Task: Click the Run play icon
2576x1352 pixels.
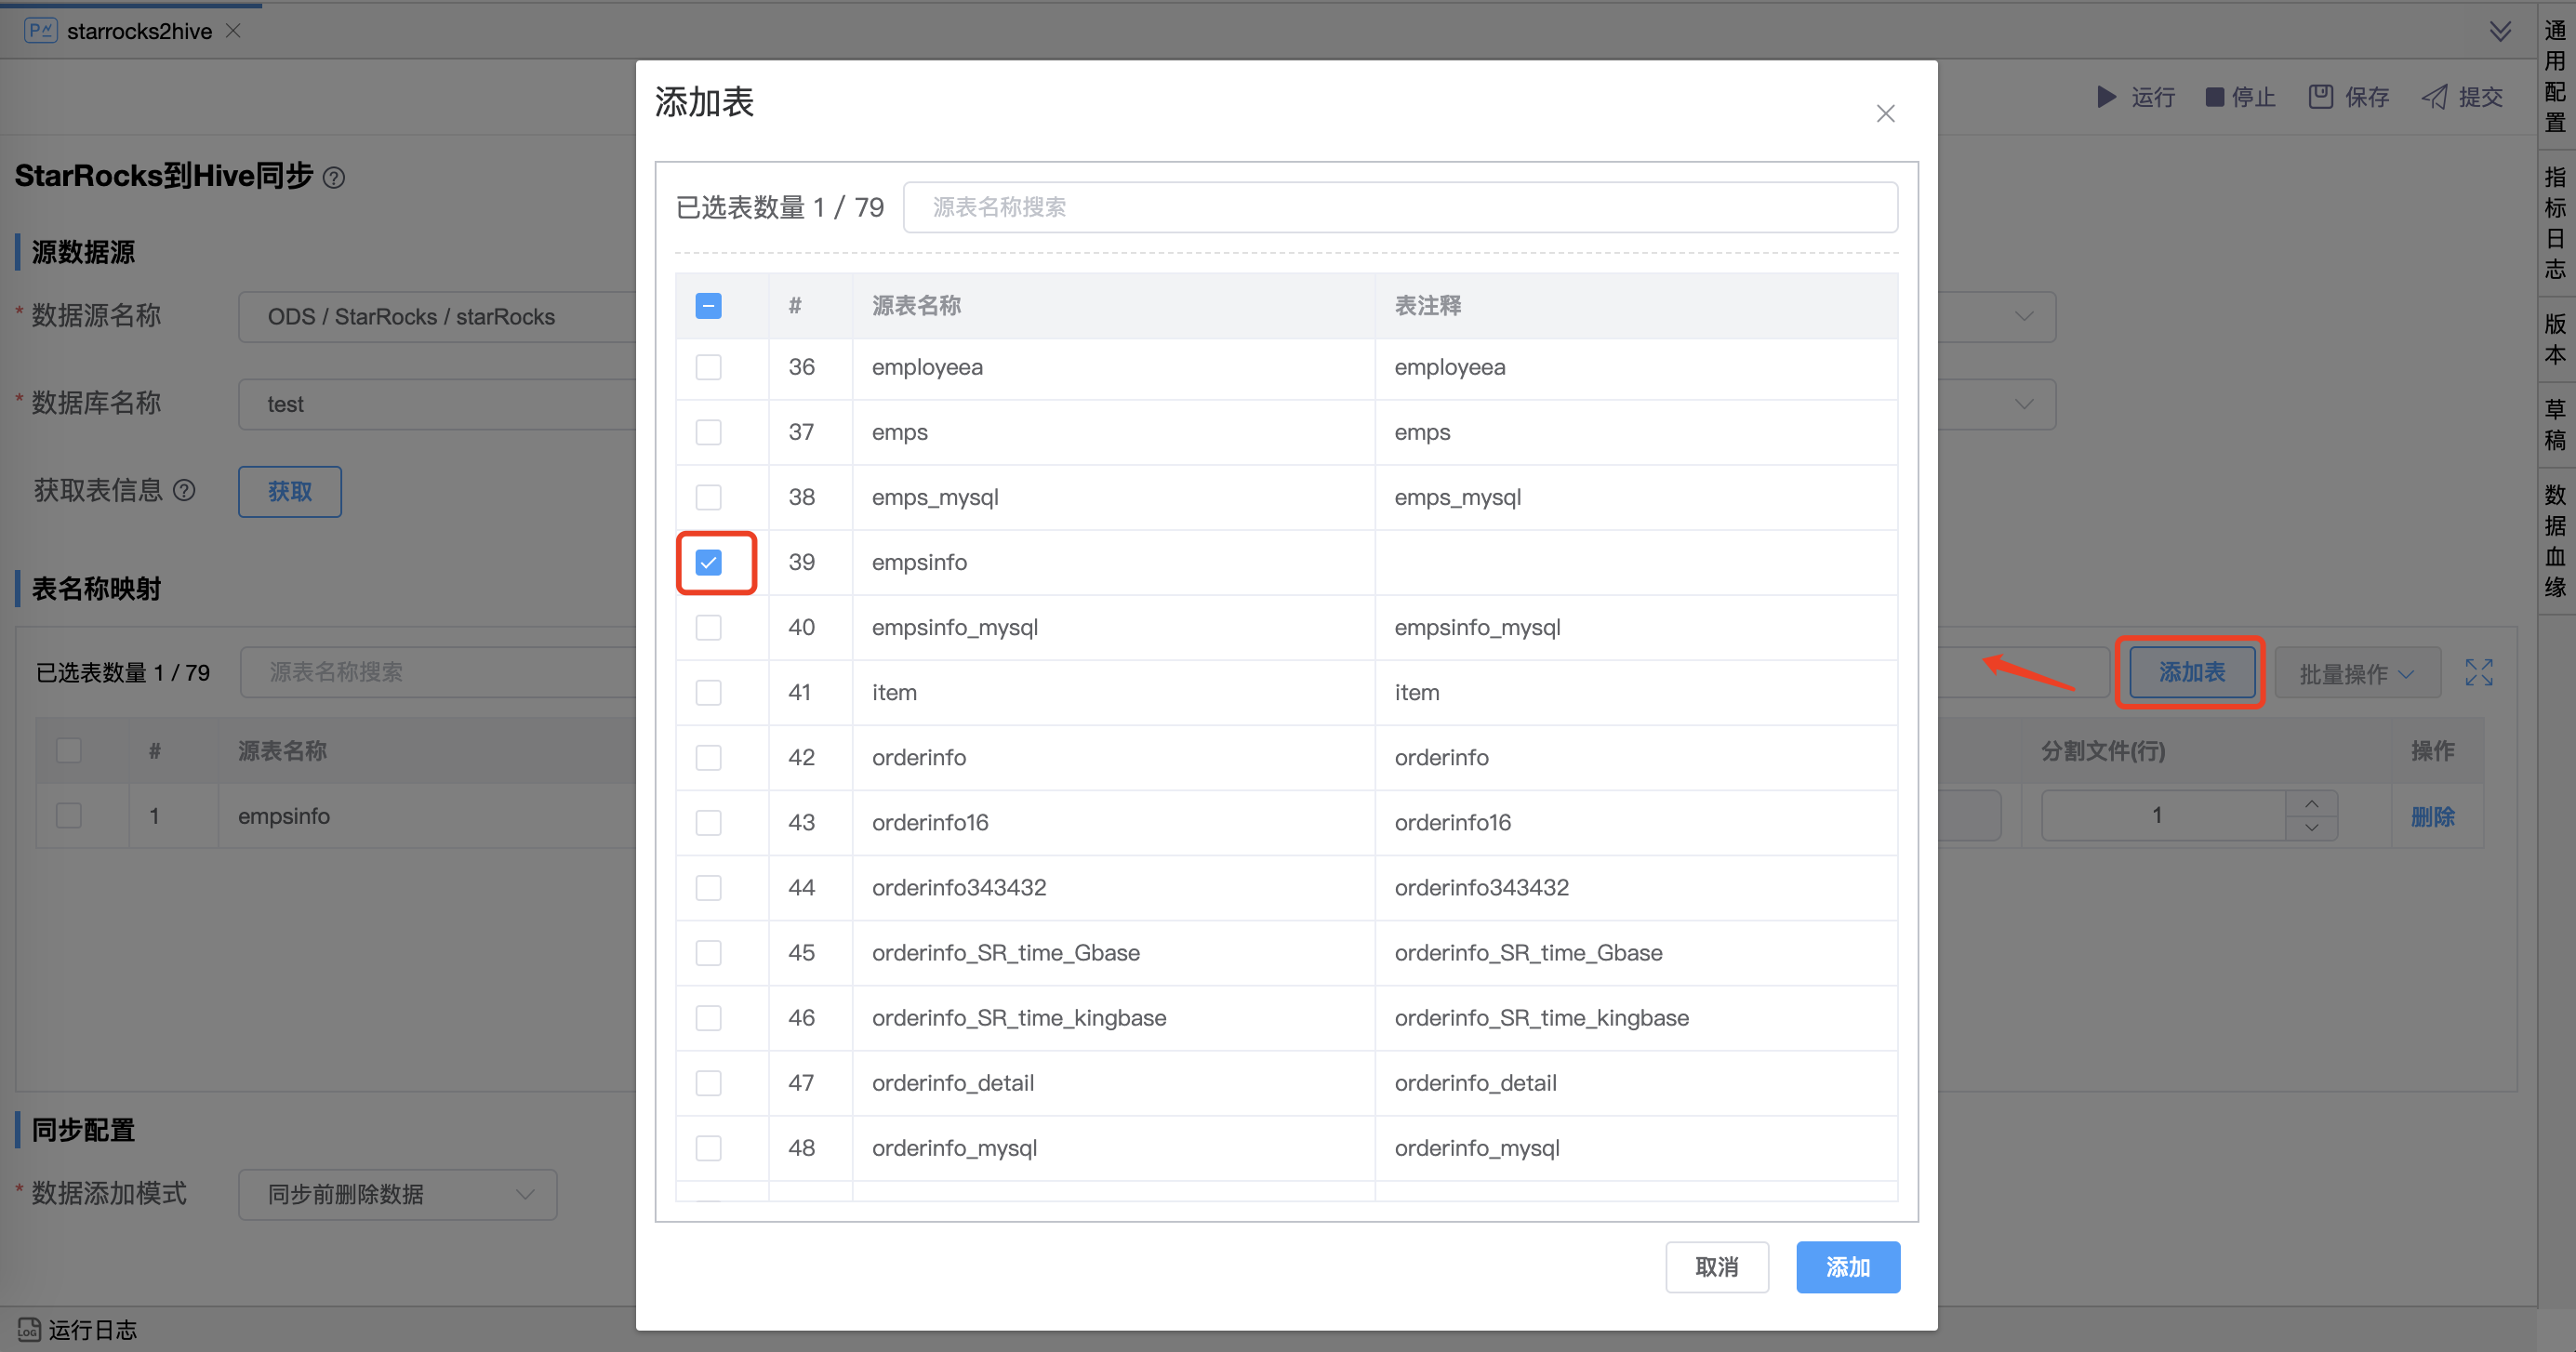Action: point(2106,97)
